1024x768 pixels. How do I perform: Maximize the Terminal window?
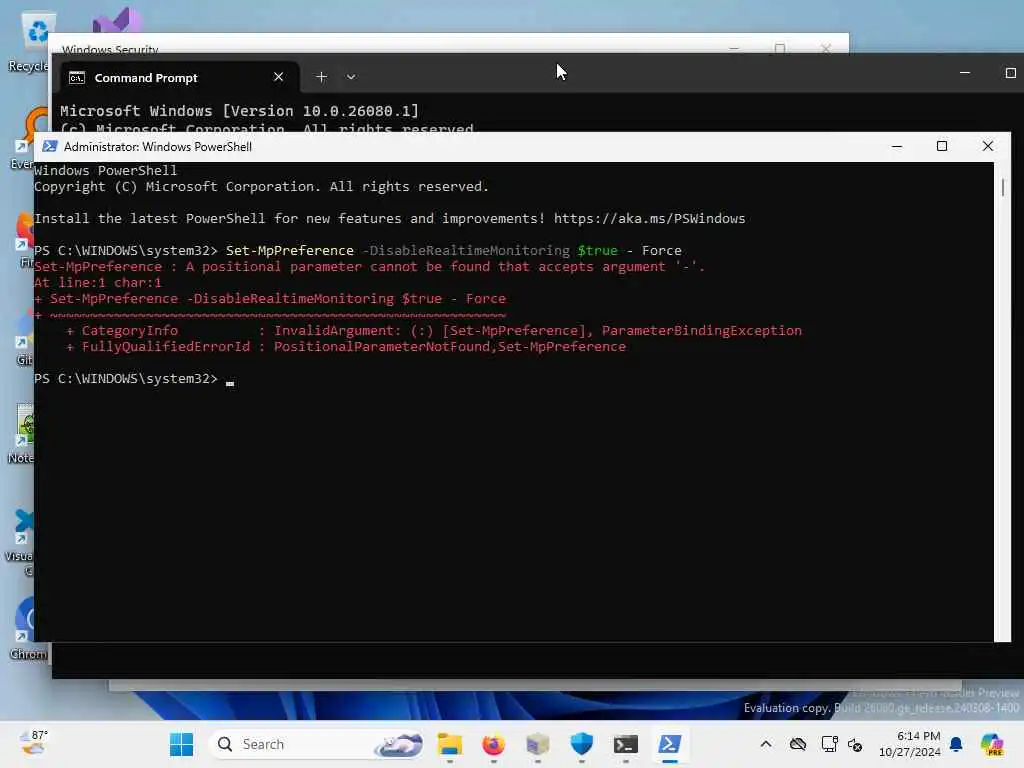tap(1010, 73)
